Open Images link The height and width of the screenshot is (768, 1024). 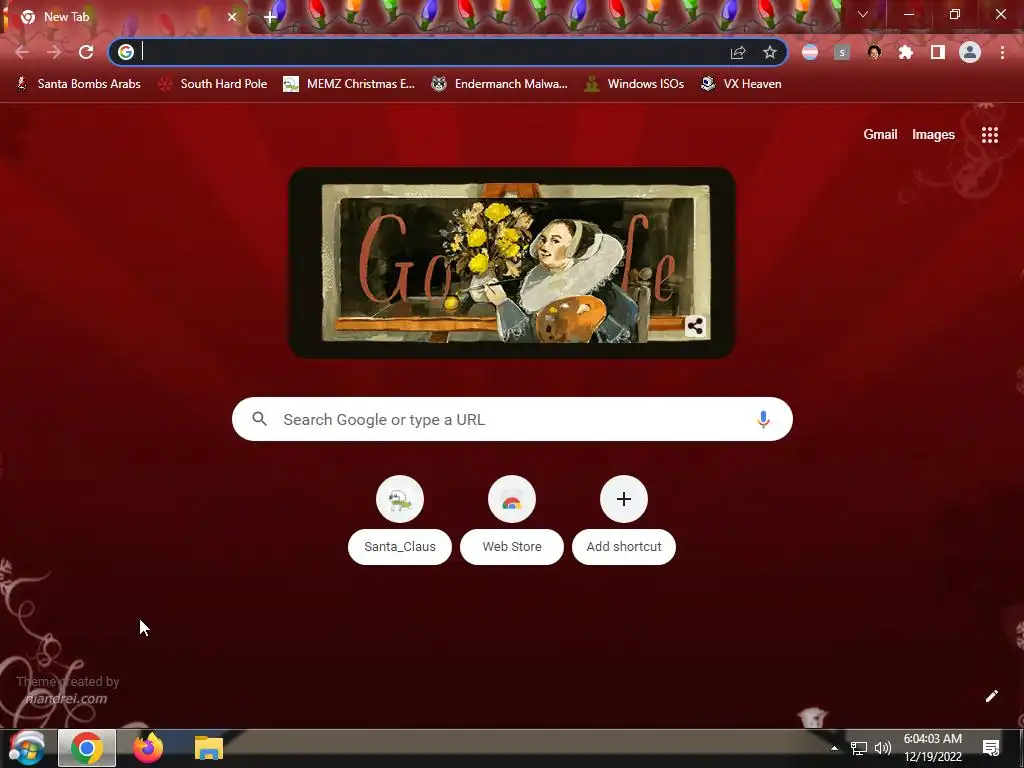coord(933,135)
